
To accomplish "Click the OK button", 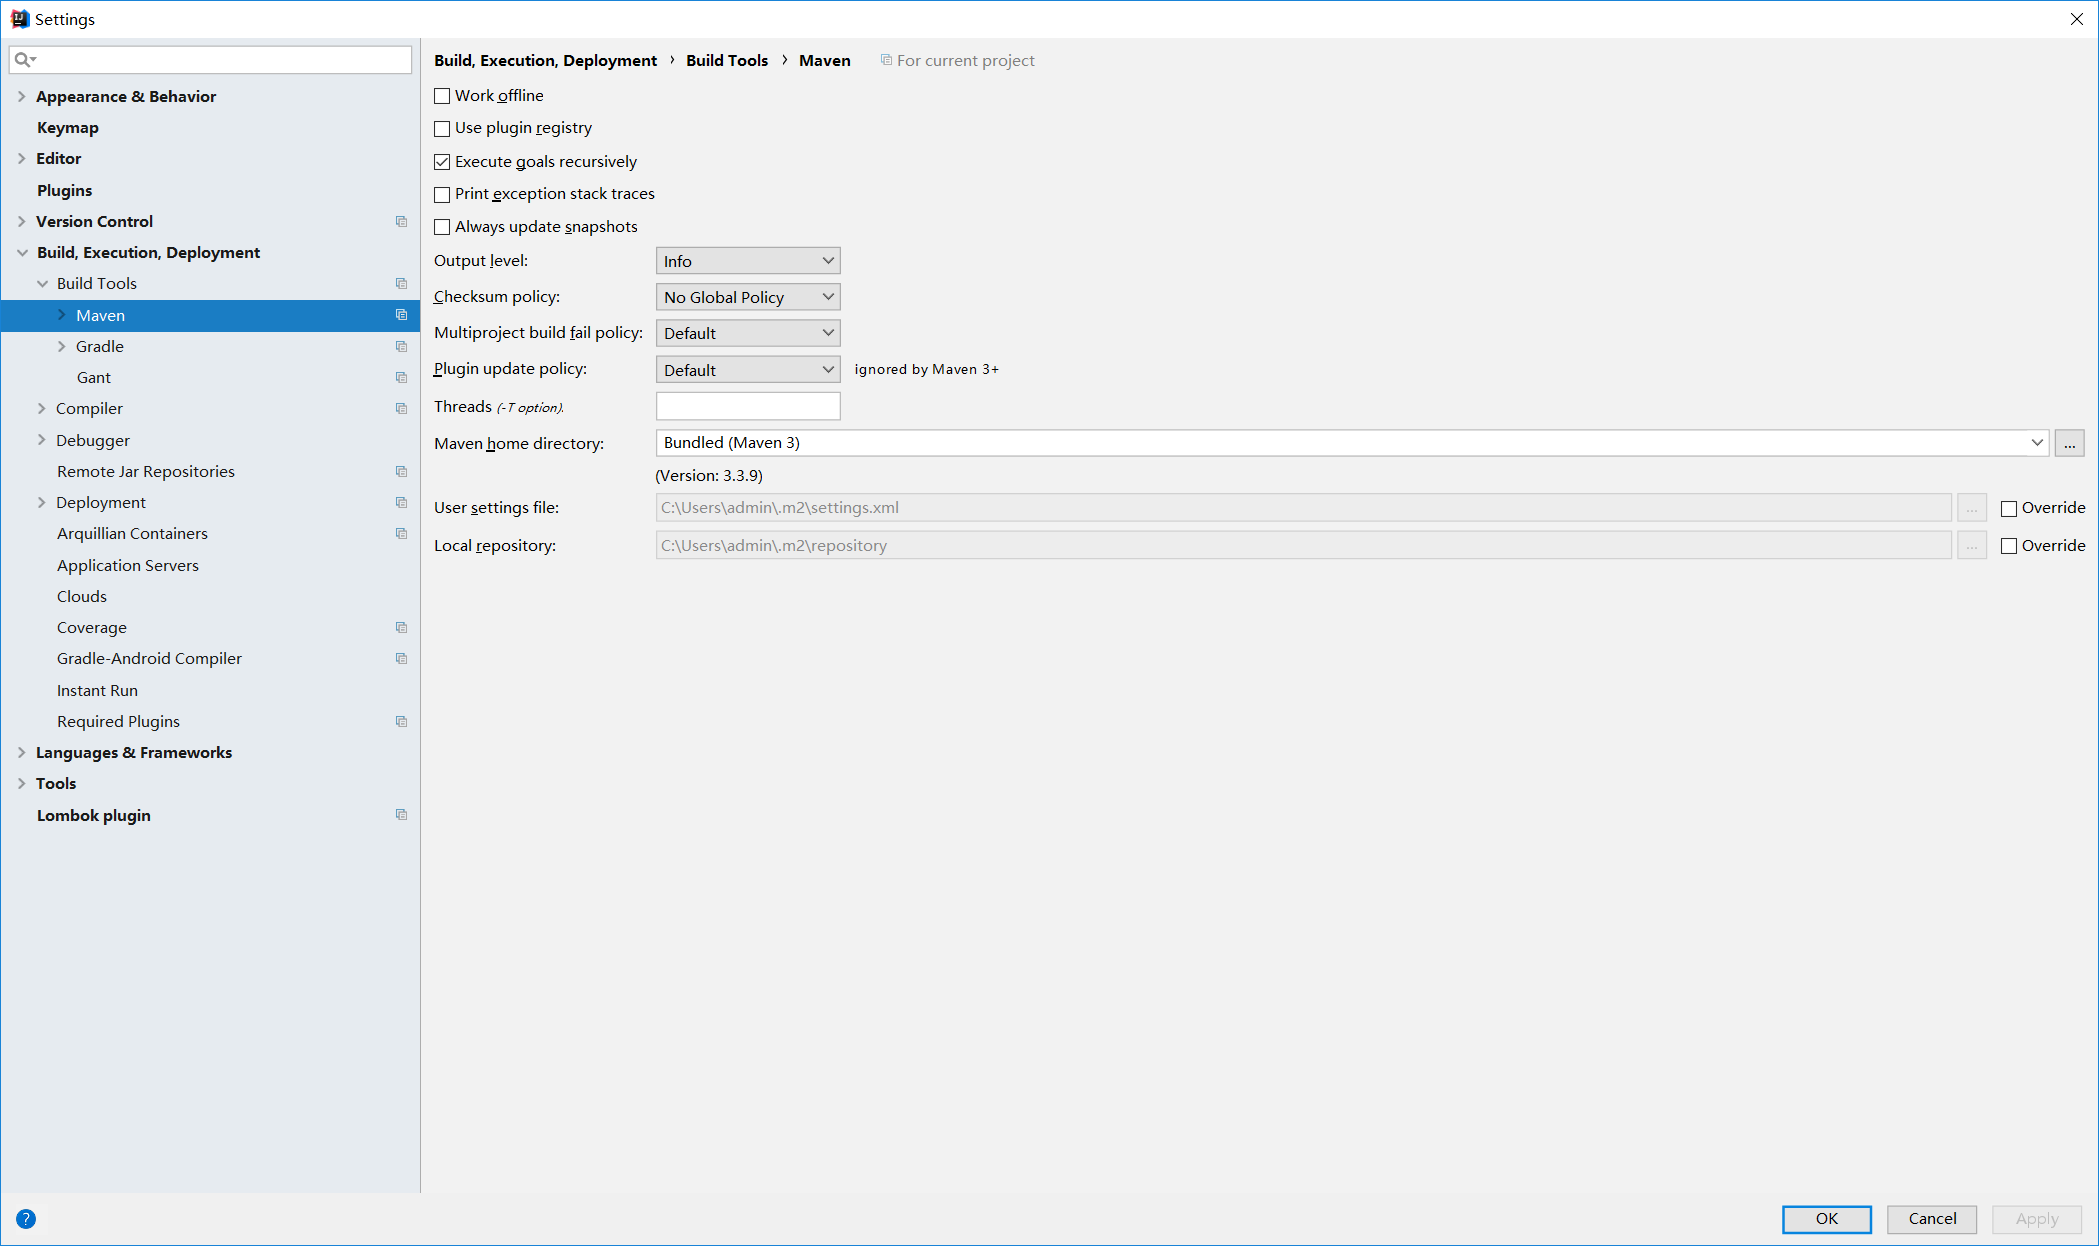I will coord(1826,1218).
